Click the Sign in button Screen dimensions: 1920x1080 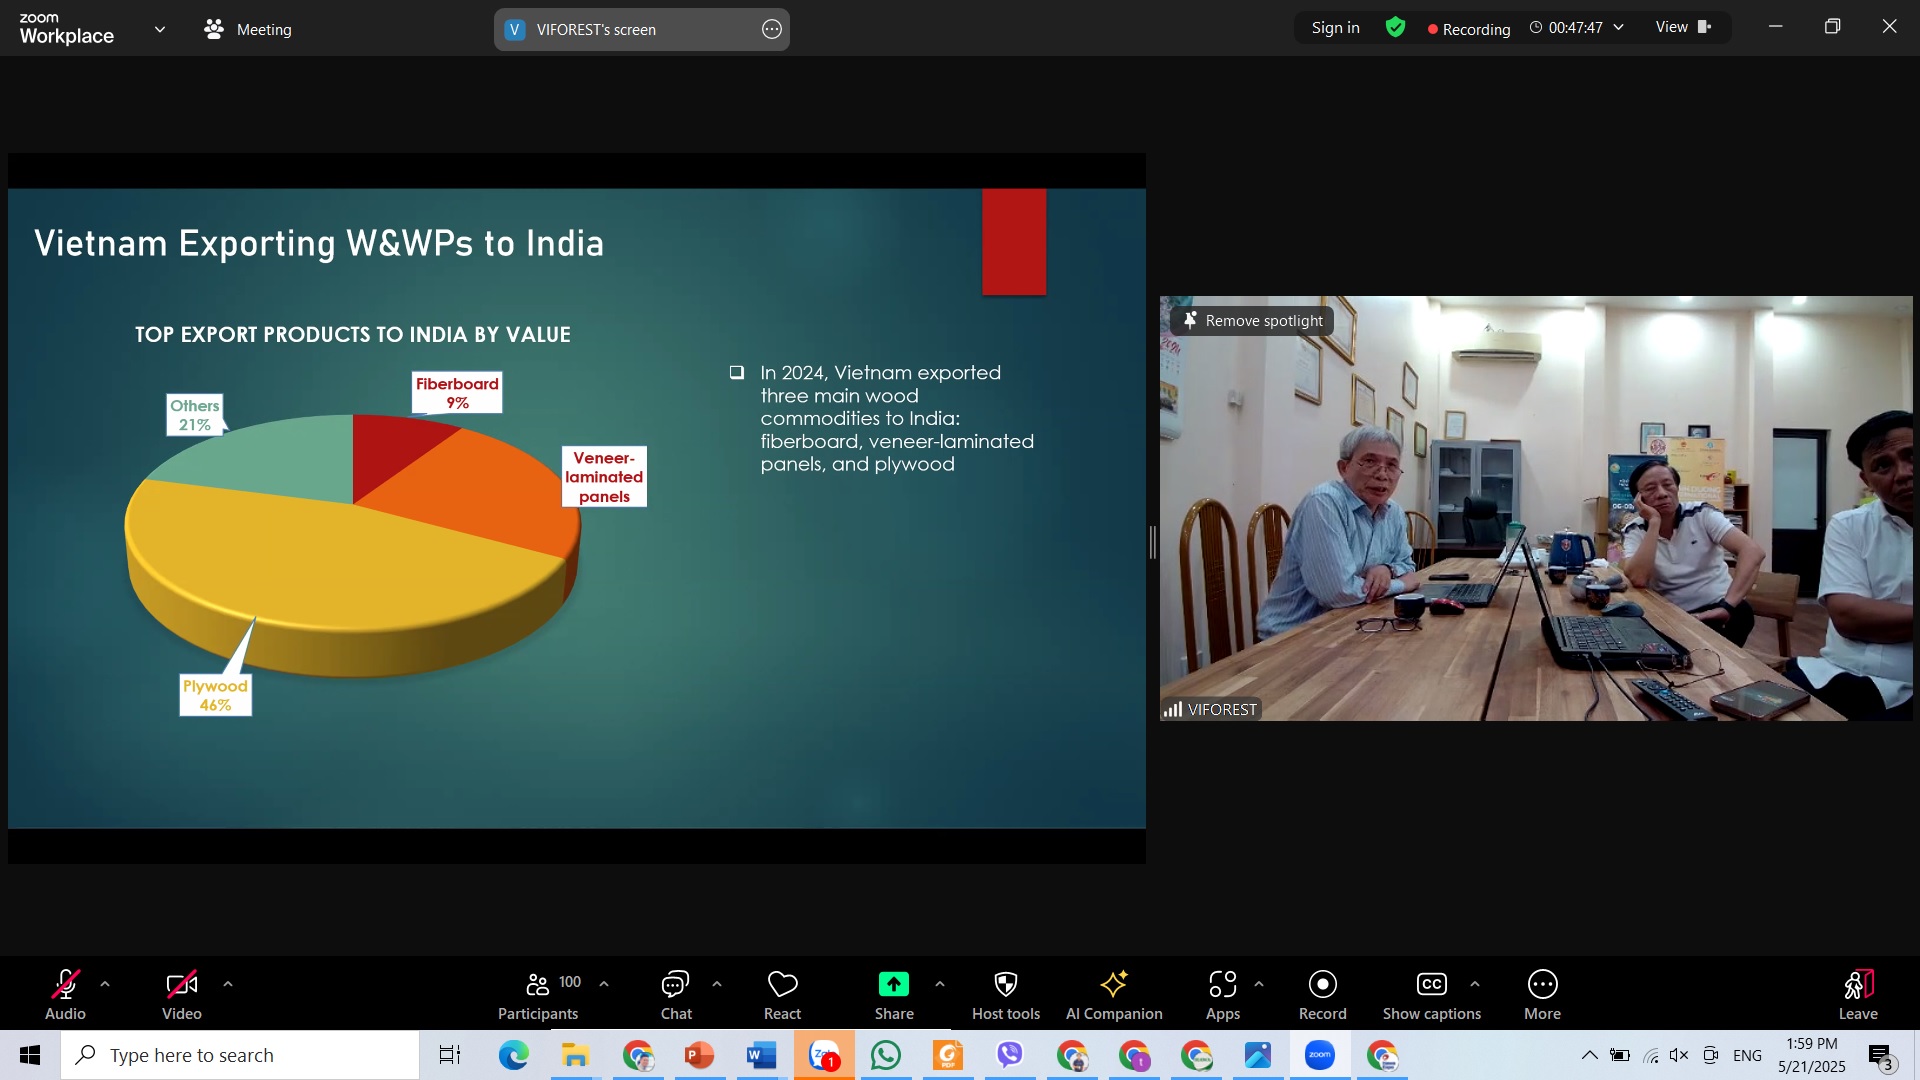click(1335, 28)
